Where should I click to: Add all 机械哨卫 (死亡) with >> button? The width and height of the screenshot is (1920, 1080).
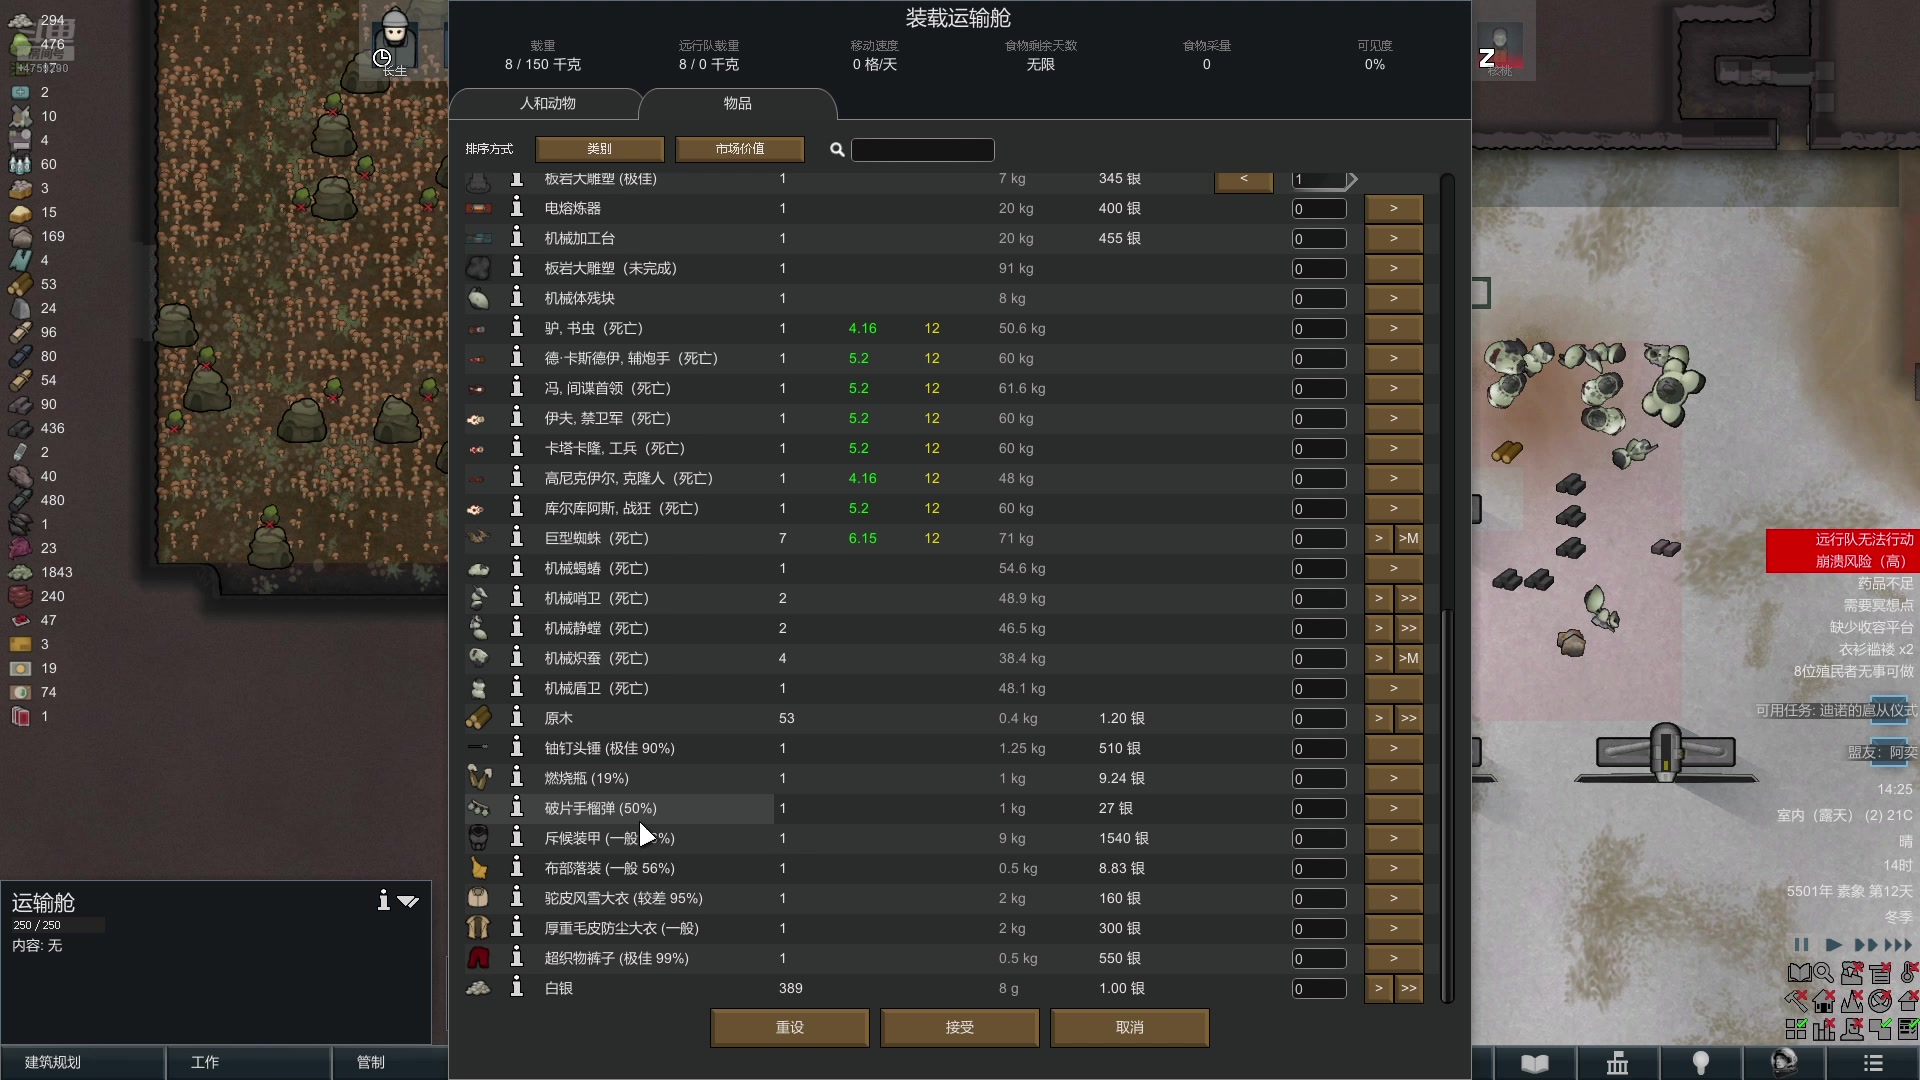click(x=1408, y=598)
